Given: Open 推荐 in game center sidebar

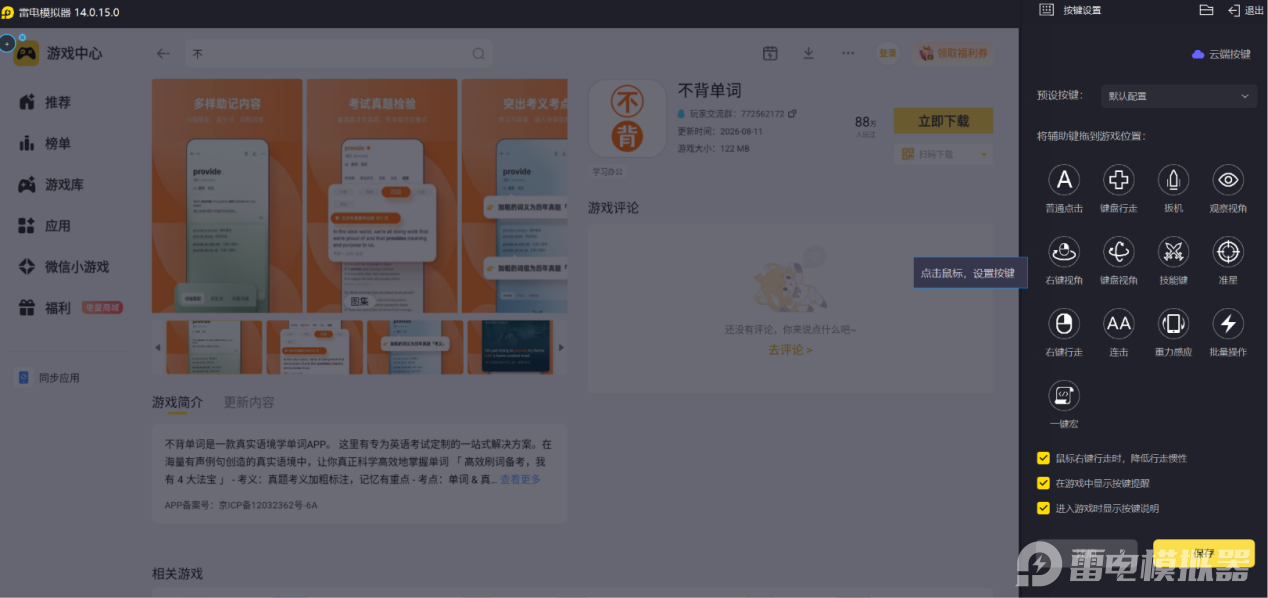Looking at the screenshot, I should coord(45,102).
